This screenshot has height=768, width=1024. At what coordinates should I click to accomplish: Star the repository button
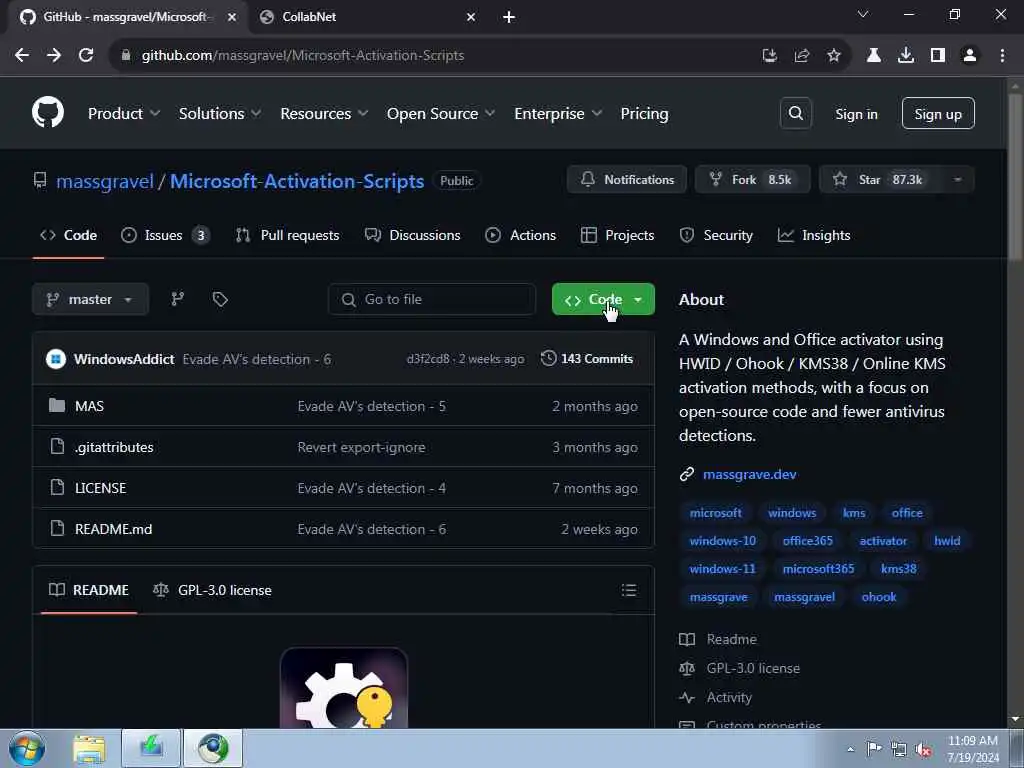click(x=880, y=180)
